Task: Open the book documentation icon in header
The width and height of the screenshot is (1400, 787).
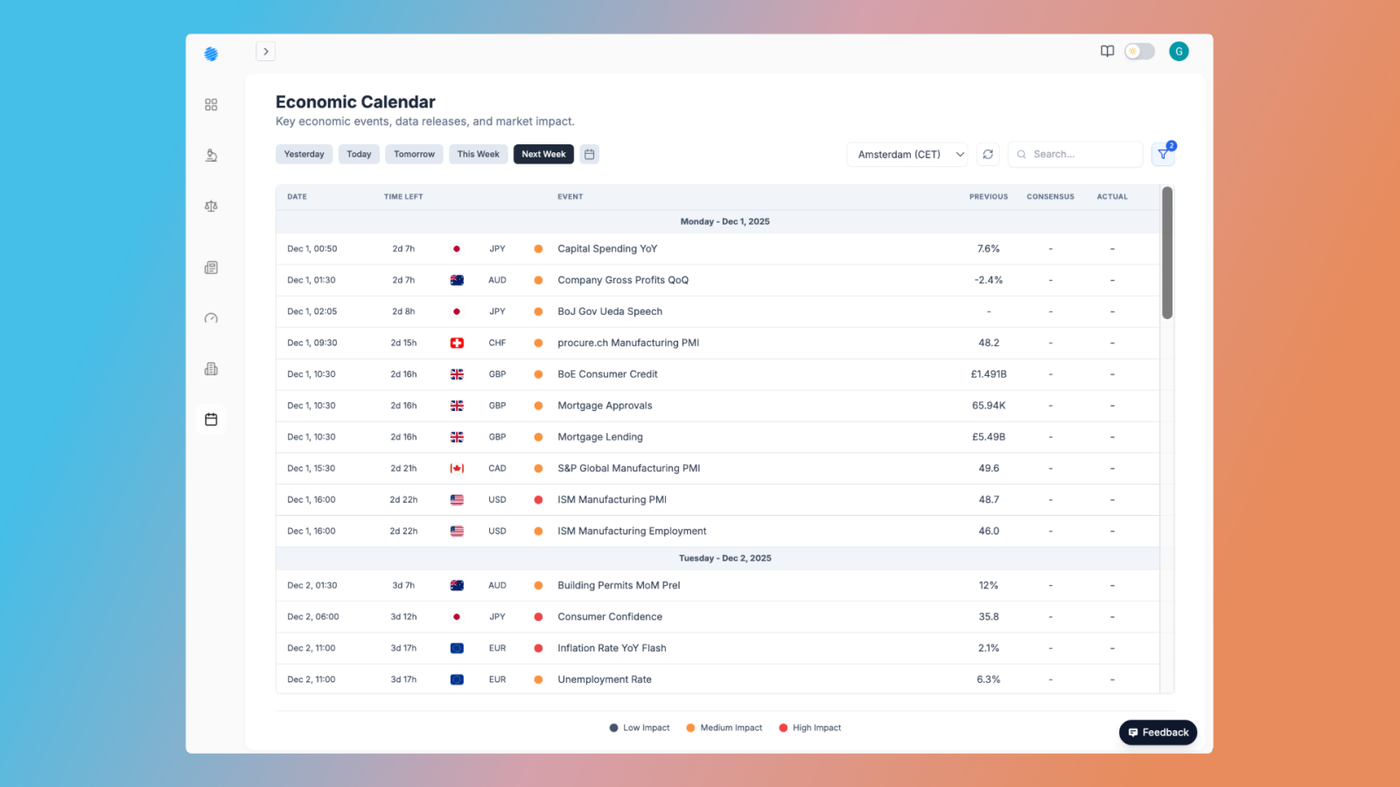Action: [1107, 51]
